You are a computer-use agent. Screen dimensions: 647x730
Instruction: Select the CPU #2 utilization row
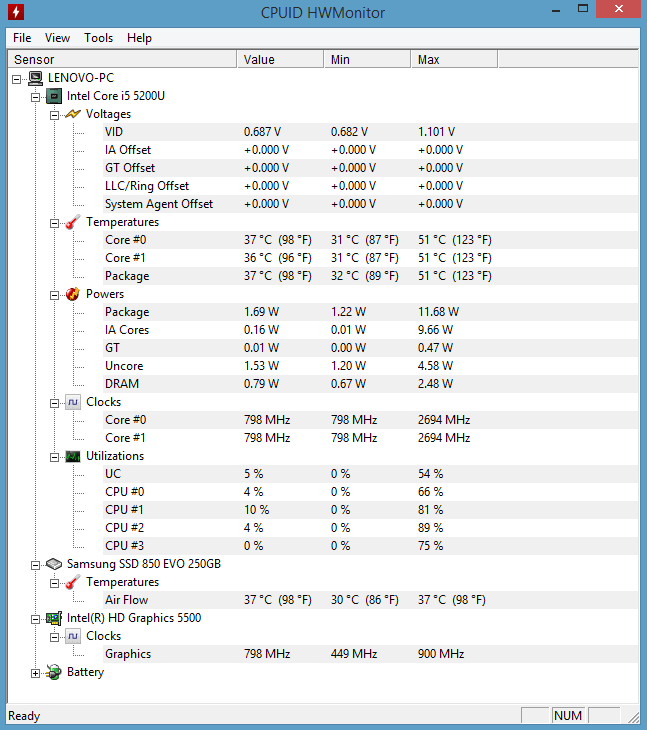371,528
